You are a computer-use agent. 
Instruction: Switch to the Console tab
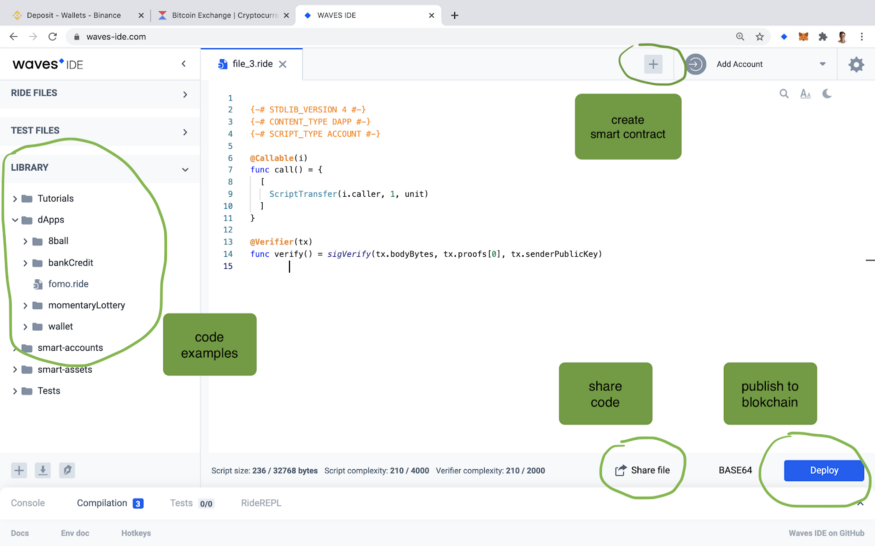click(x=28, y=503)
